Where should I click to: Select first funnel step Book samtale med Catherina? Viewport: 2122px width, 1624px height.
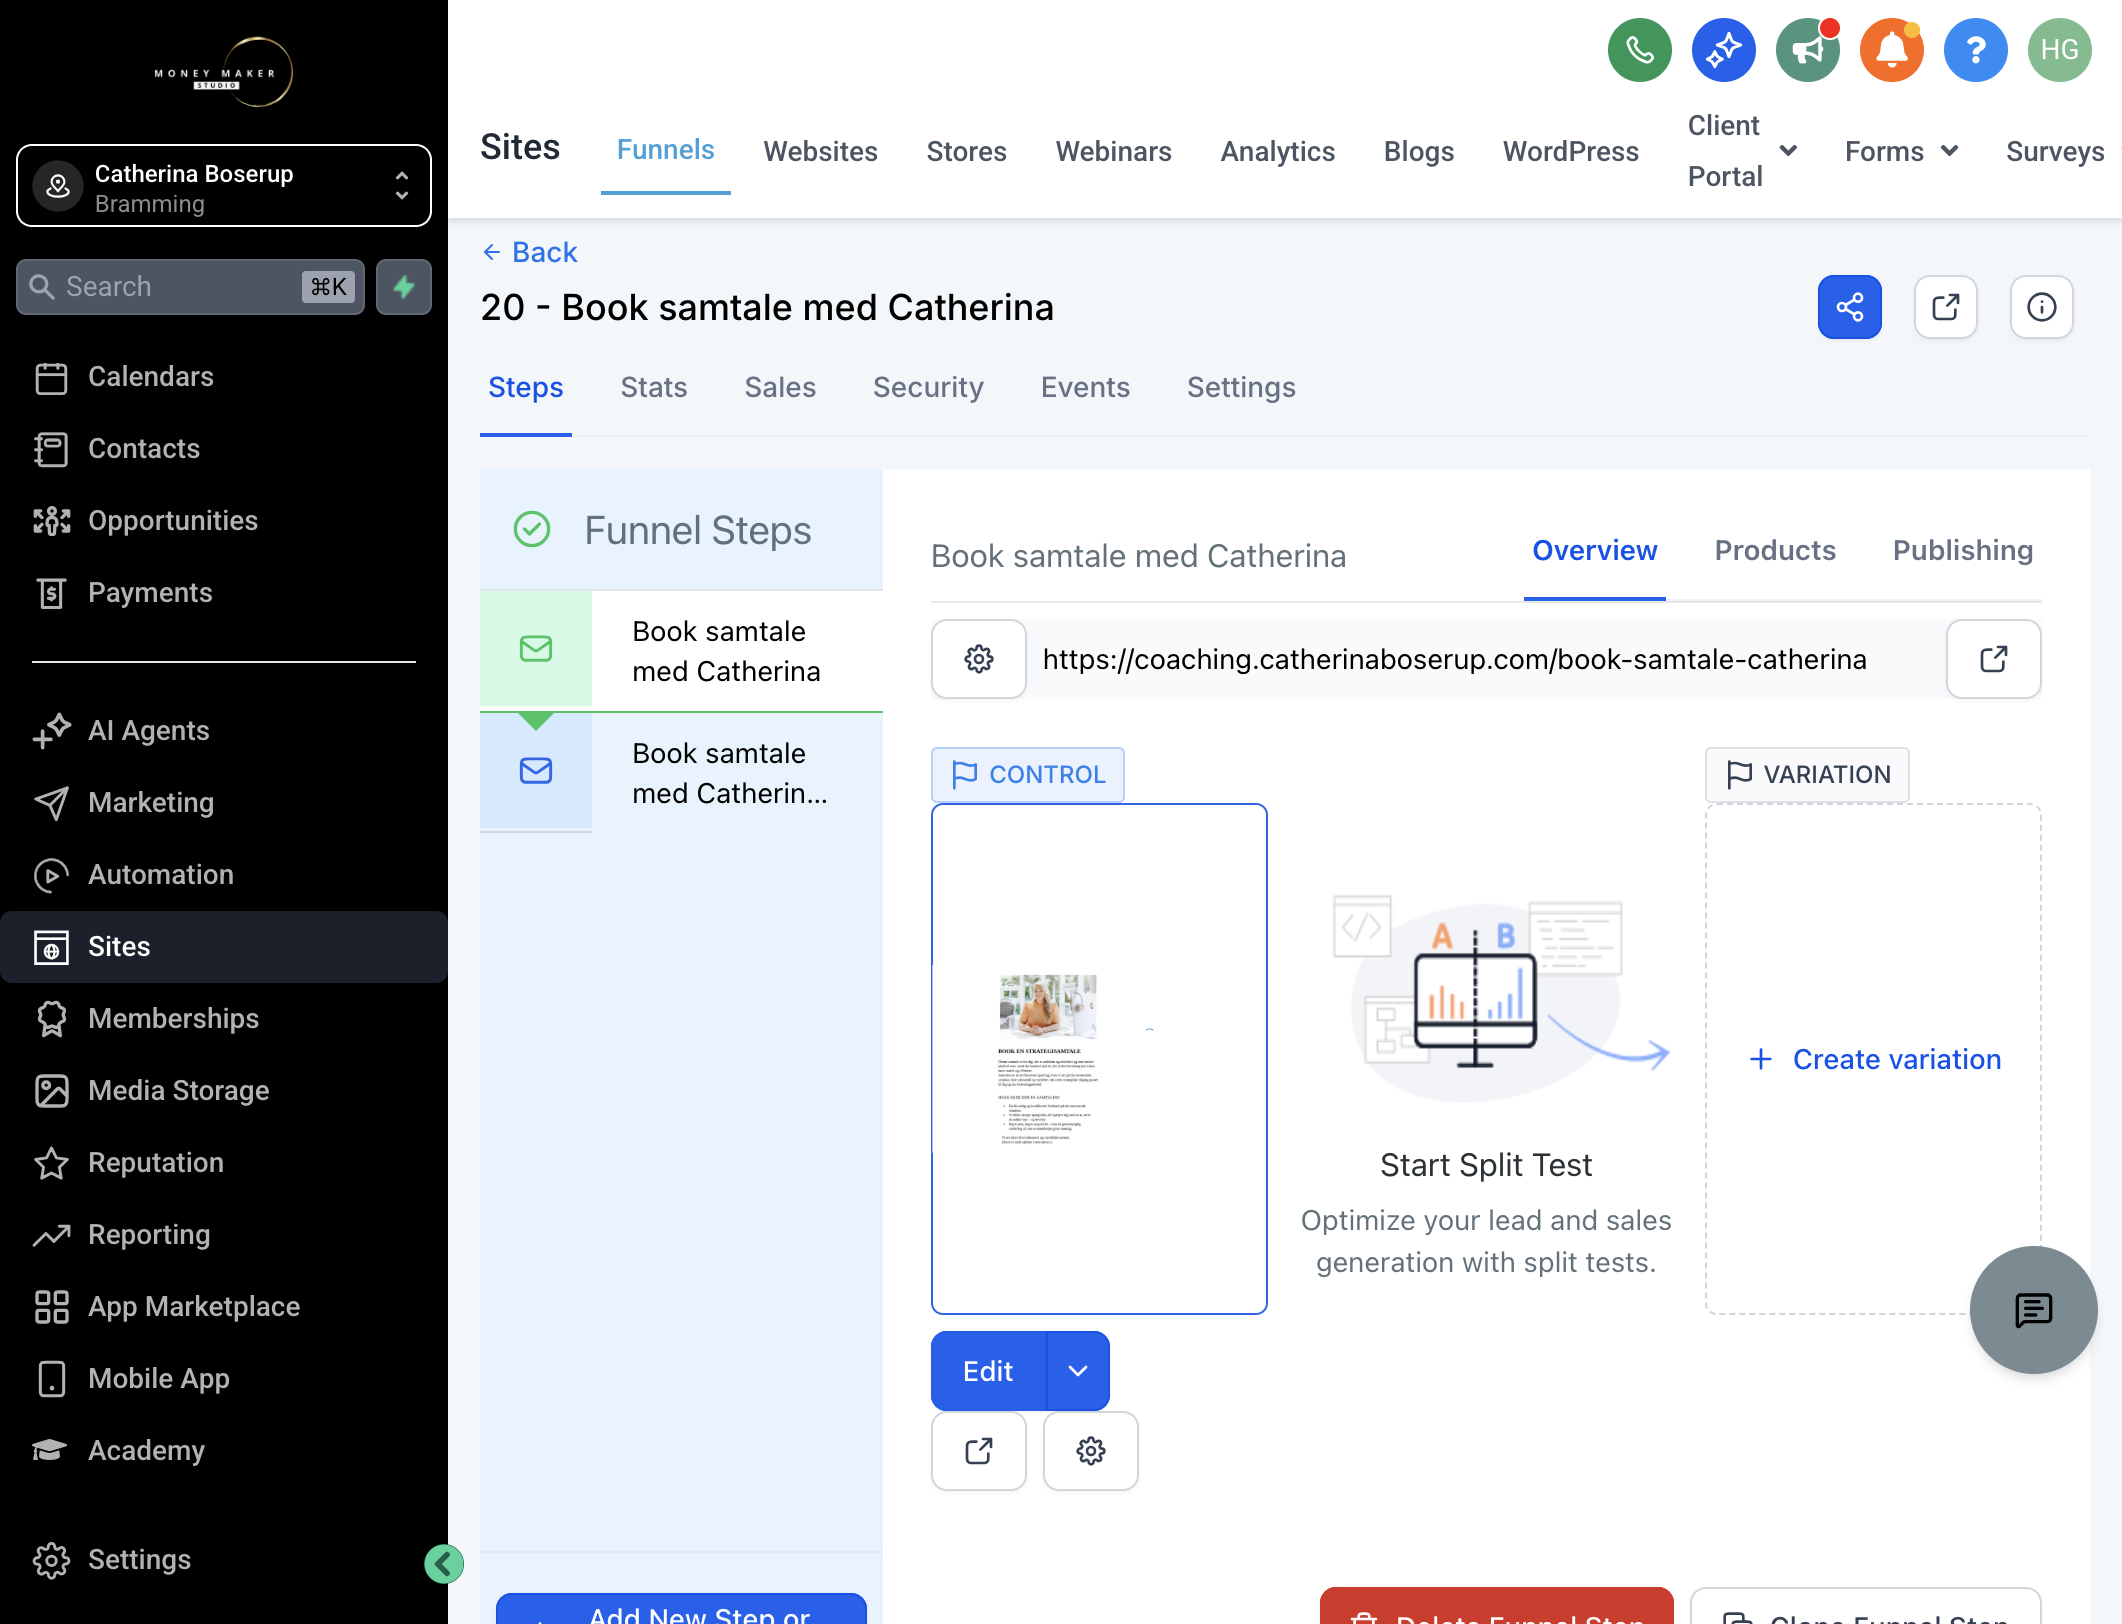coord(681,651)
